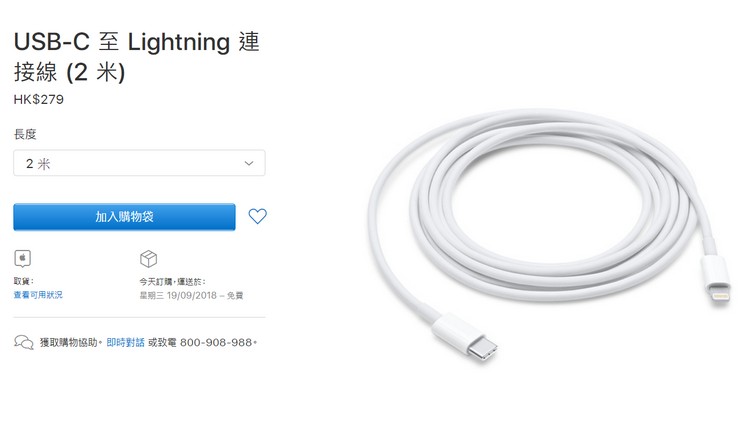Click the shipping box icon
Screen dimensions: 750x422
(x=148, y=258)
